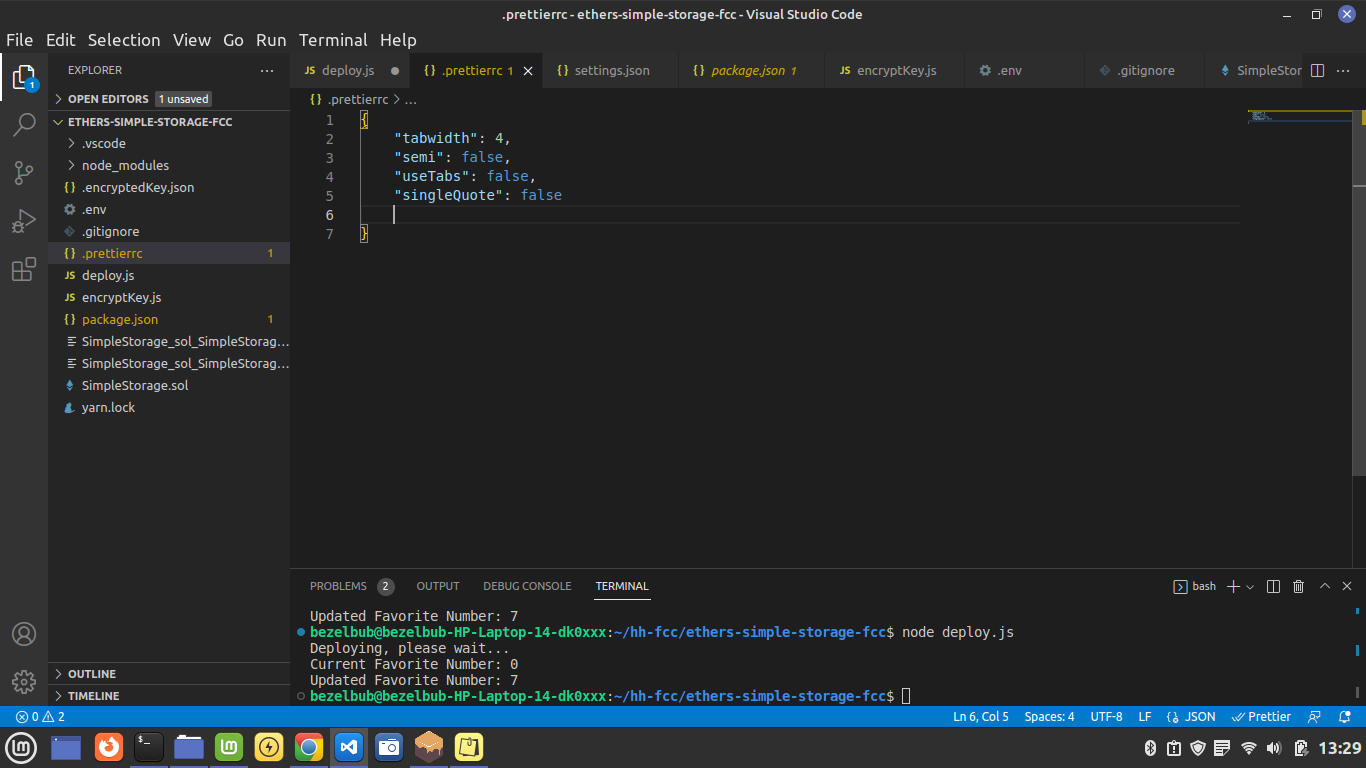
Task: Open the Extensions view
Action: click(x=24, y=269)
